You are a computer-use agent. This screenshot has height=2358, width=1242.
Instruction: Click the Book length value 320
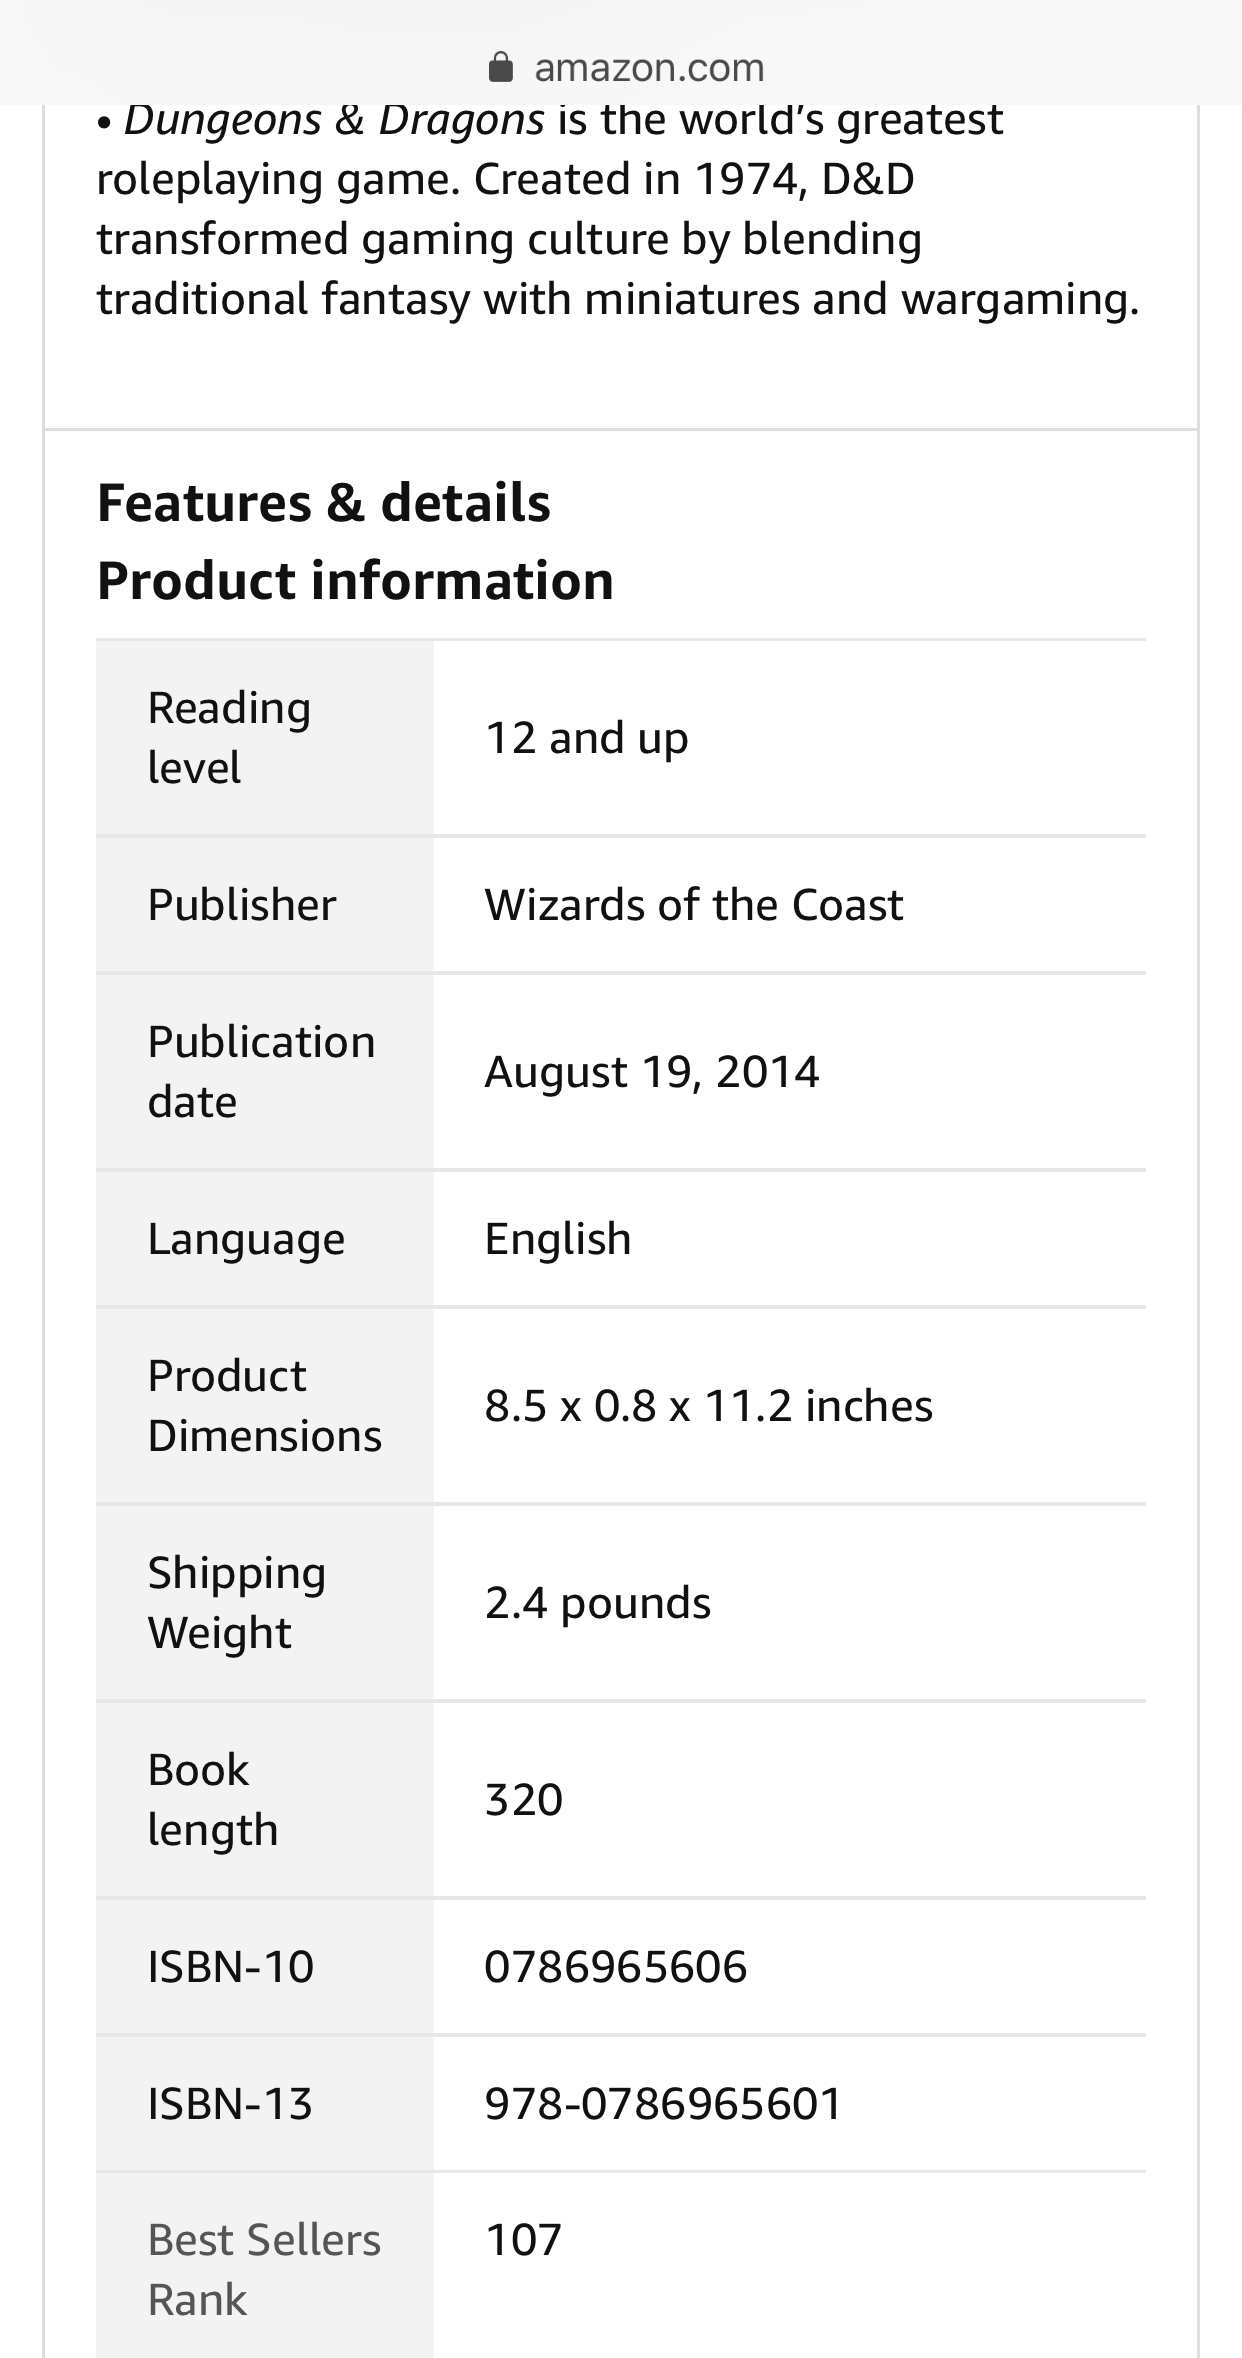tap(524, 1800)
